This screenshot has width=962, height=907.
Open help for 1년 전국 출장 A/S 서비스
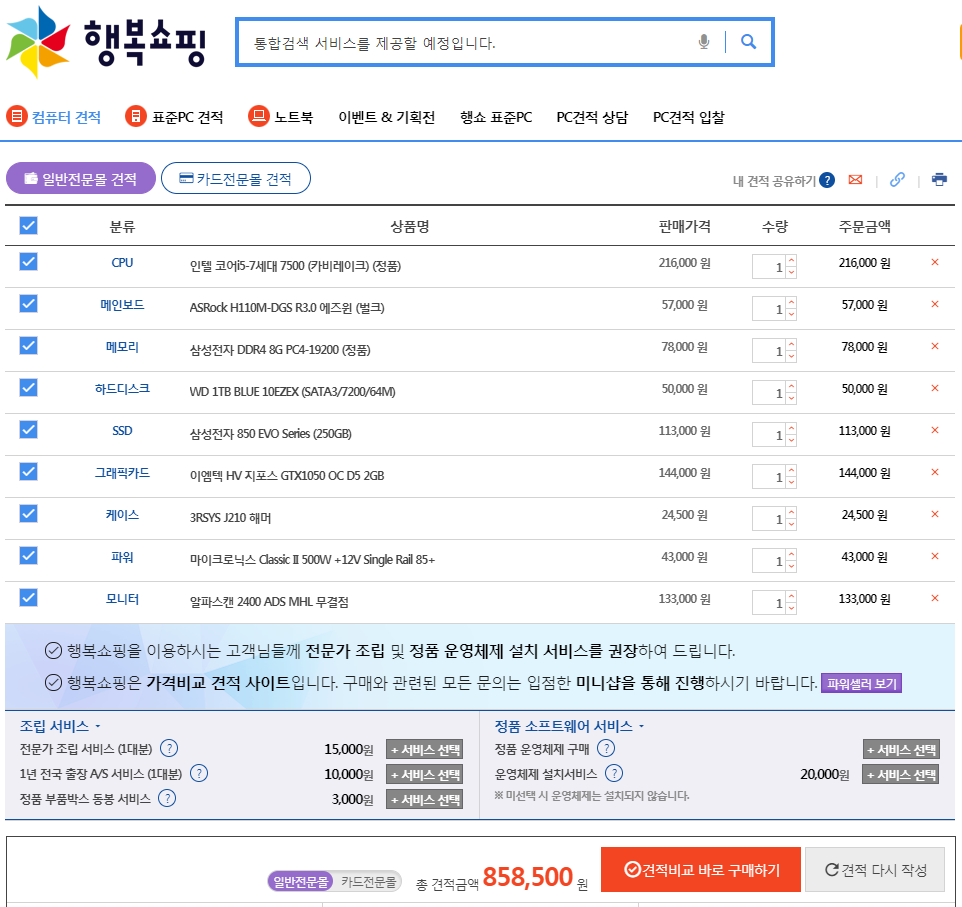[x=199, y=773]
